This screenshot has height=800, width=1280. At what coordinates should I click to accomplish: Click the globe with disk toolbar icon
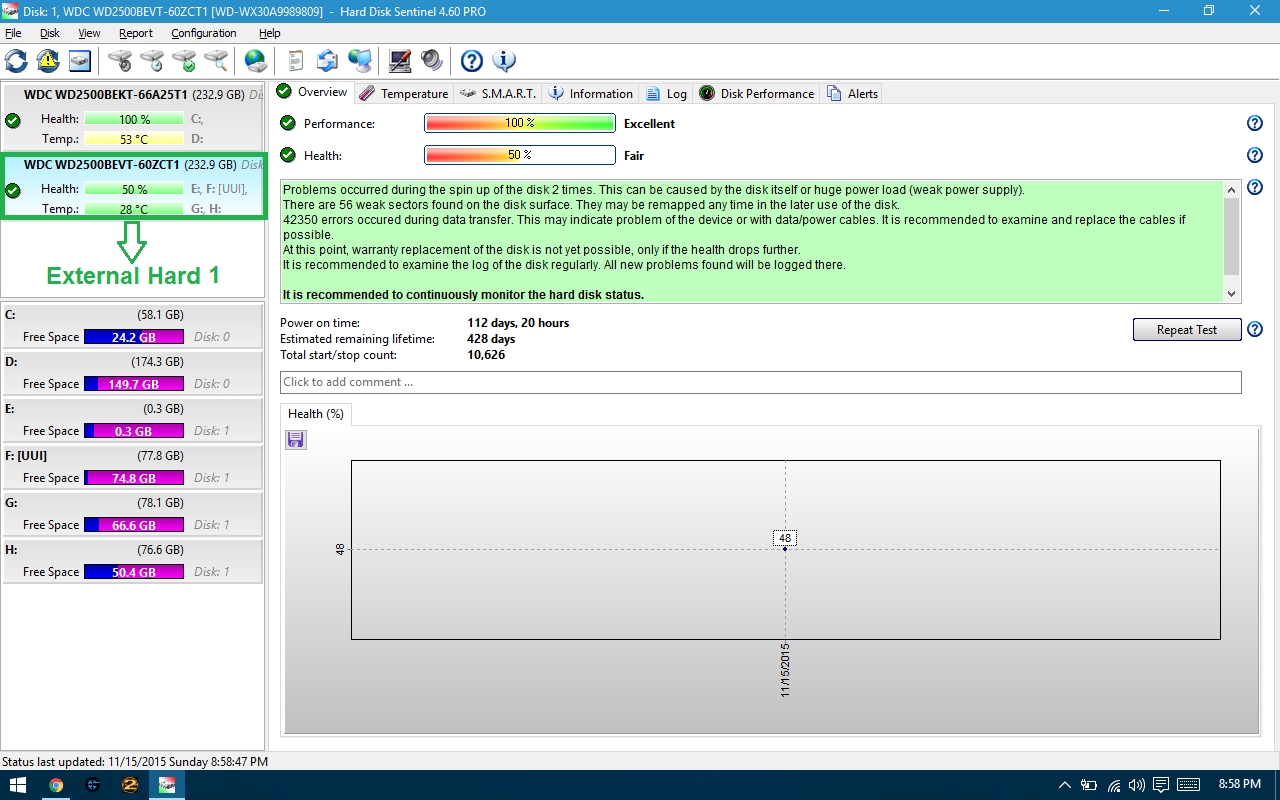pyautogui.click(x=256, y=61)
